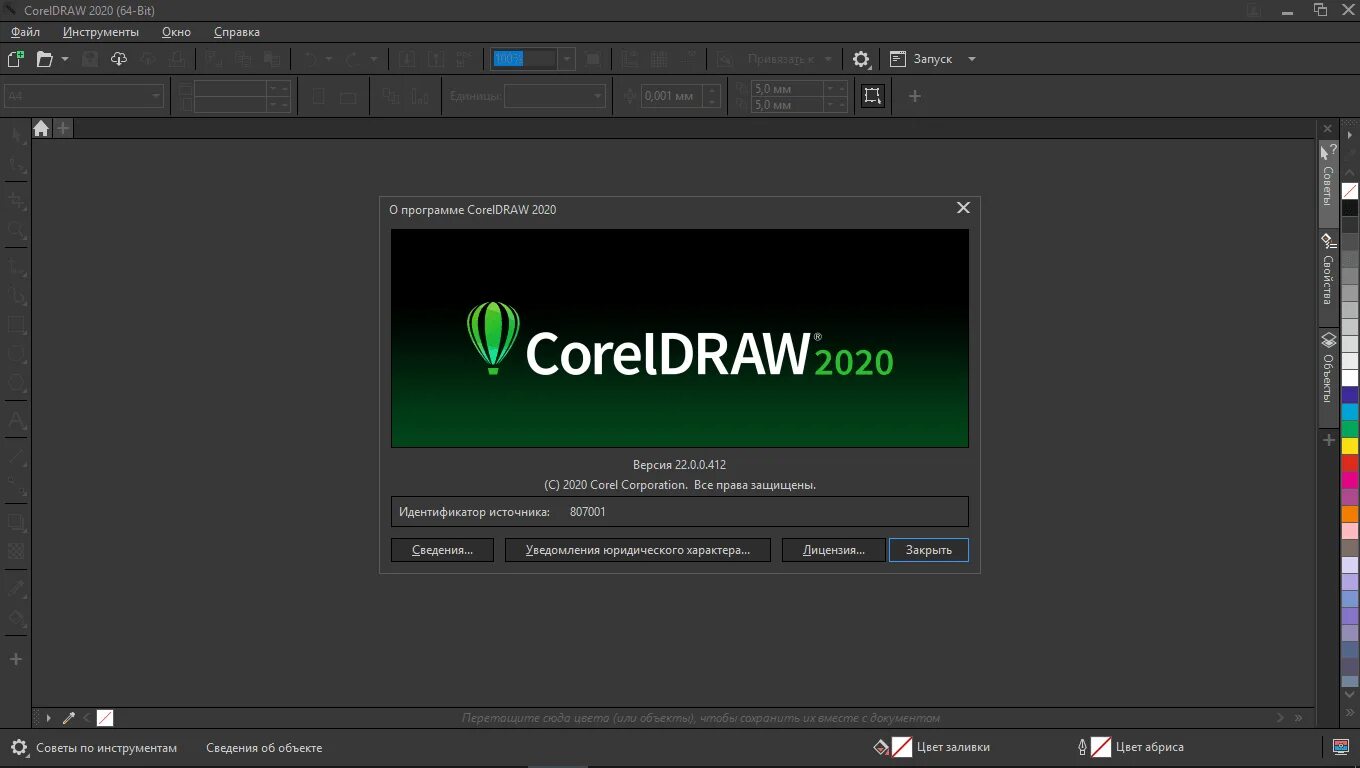Image resolution: width=1360 pixels, height=768 pixels.
Task: Click the nudge distance stepper arrows
Action: pos(712,97)
